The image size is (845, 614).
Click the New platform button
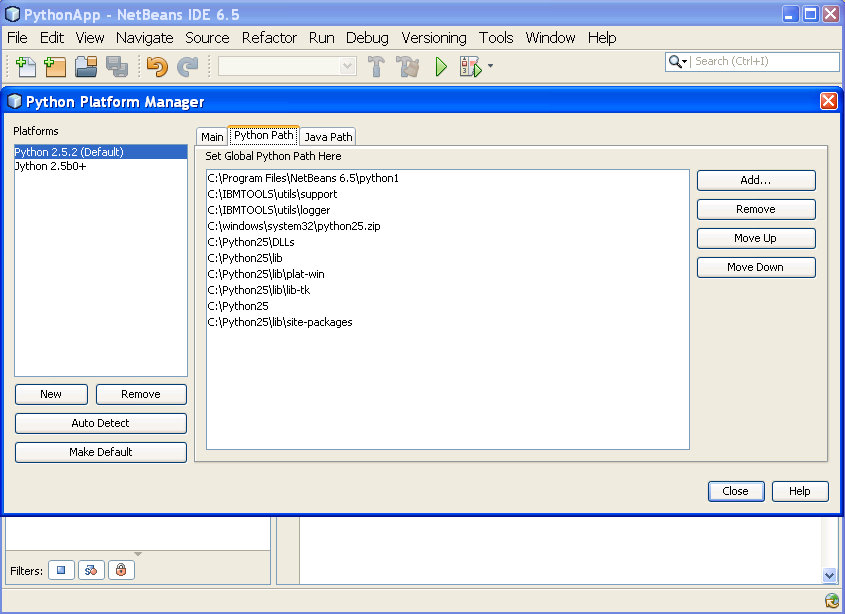pos(51,394)
